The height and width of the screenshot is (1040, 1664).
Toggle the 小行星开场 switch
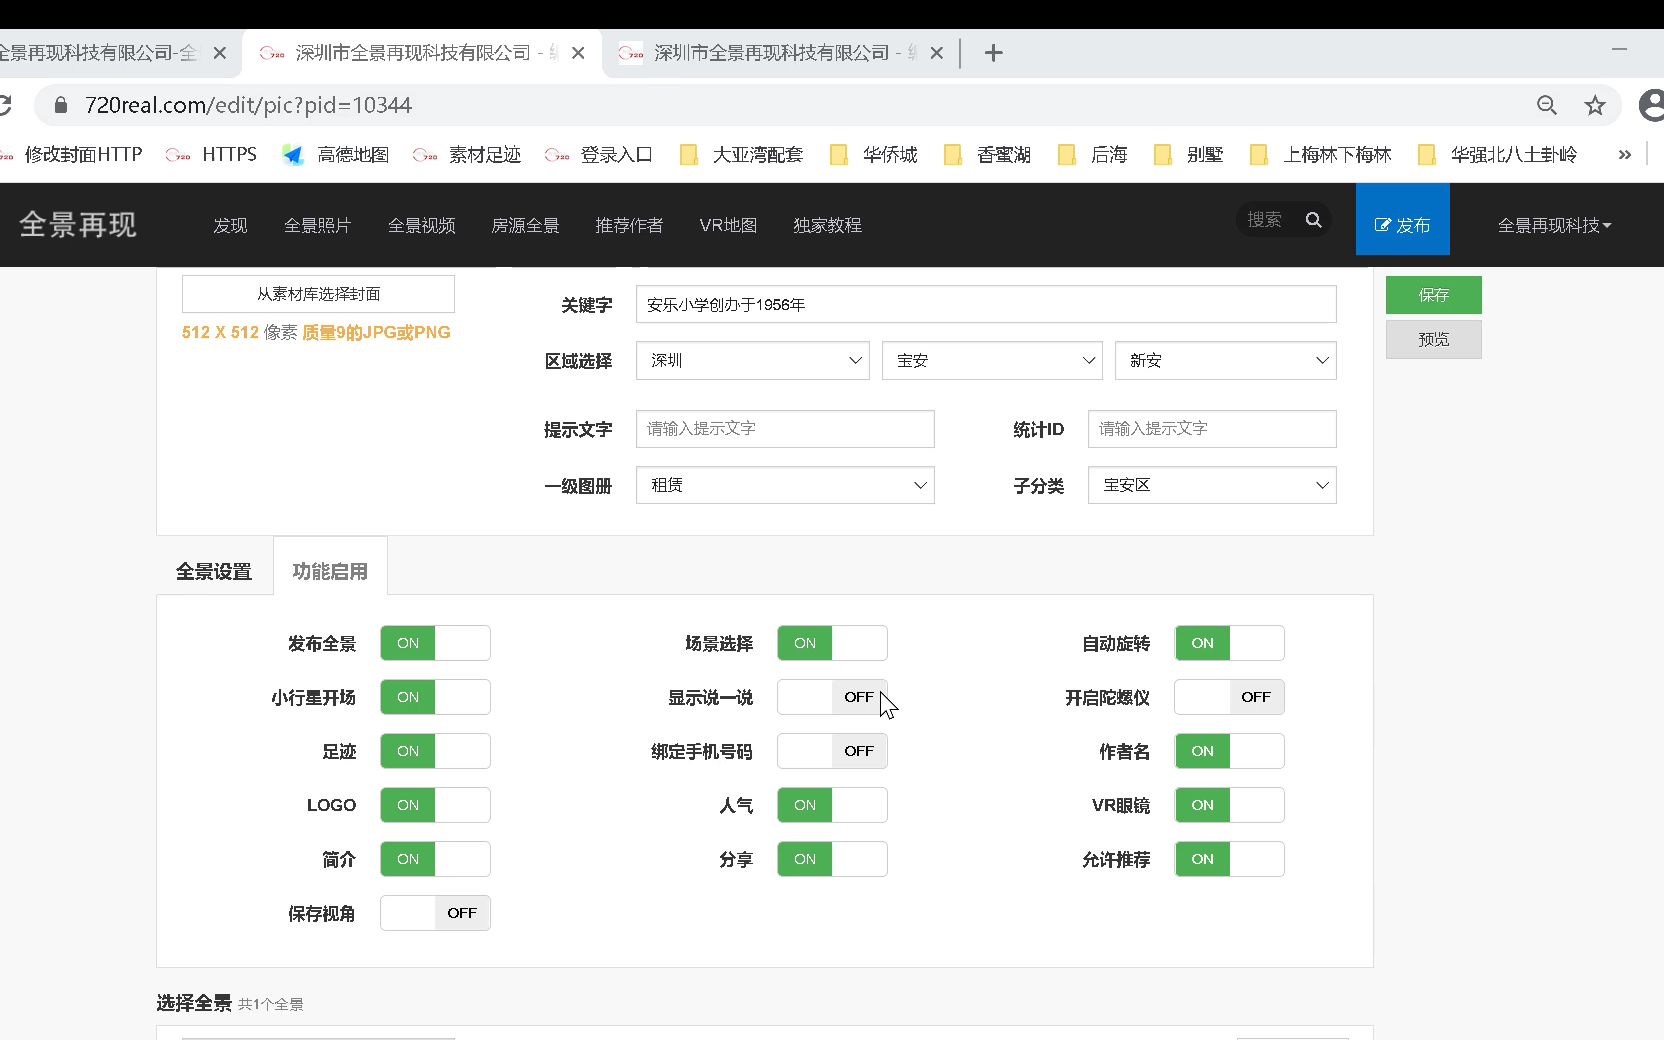coord(435,697)
